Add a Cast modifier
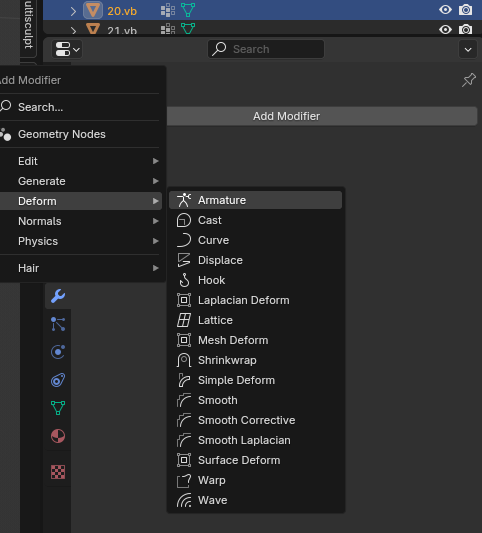The width and height of the screenshot is (482, 533). tap(256, 220)
